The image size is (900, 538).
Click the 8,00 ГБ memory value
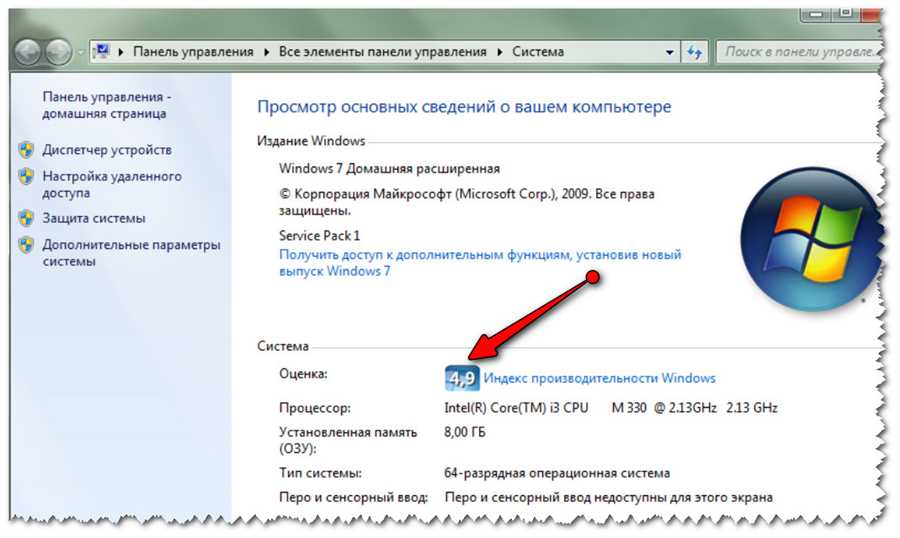point(464,432)
